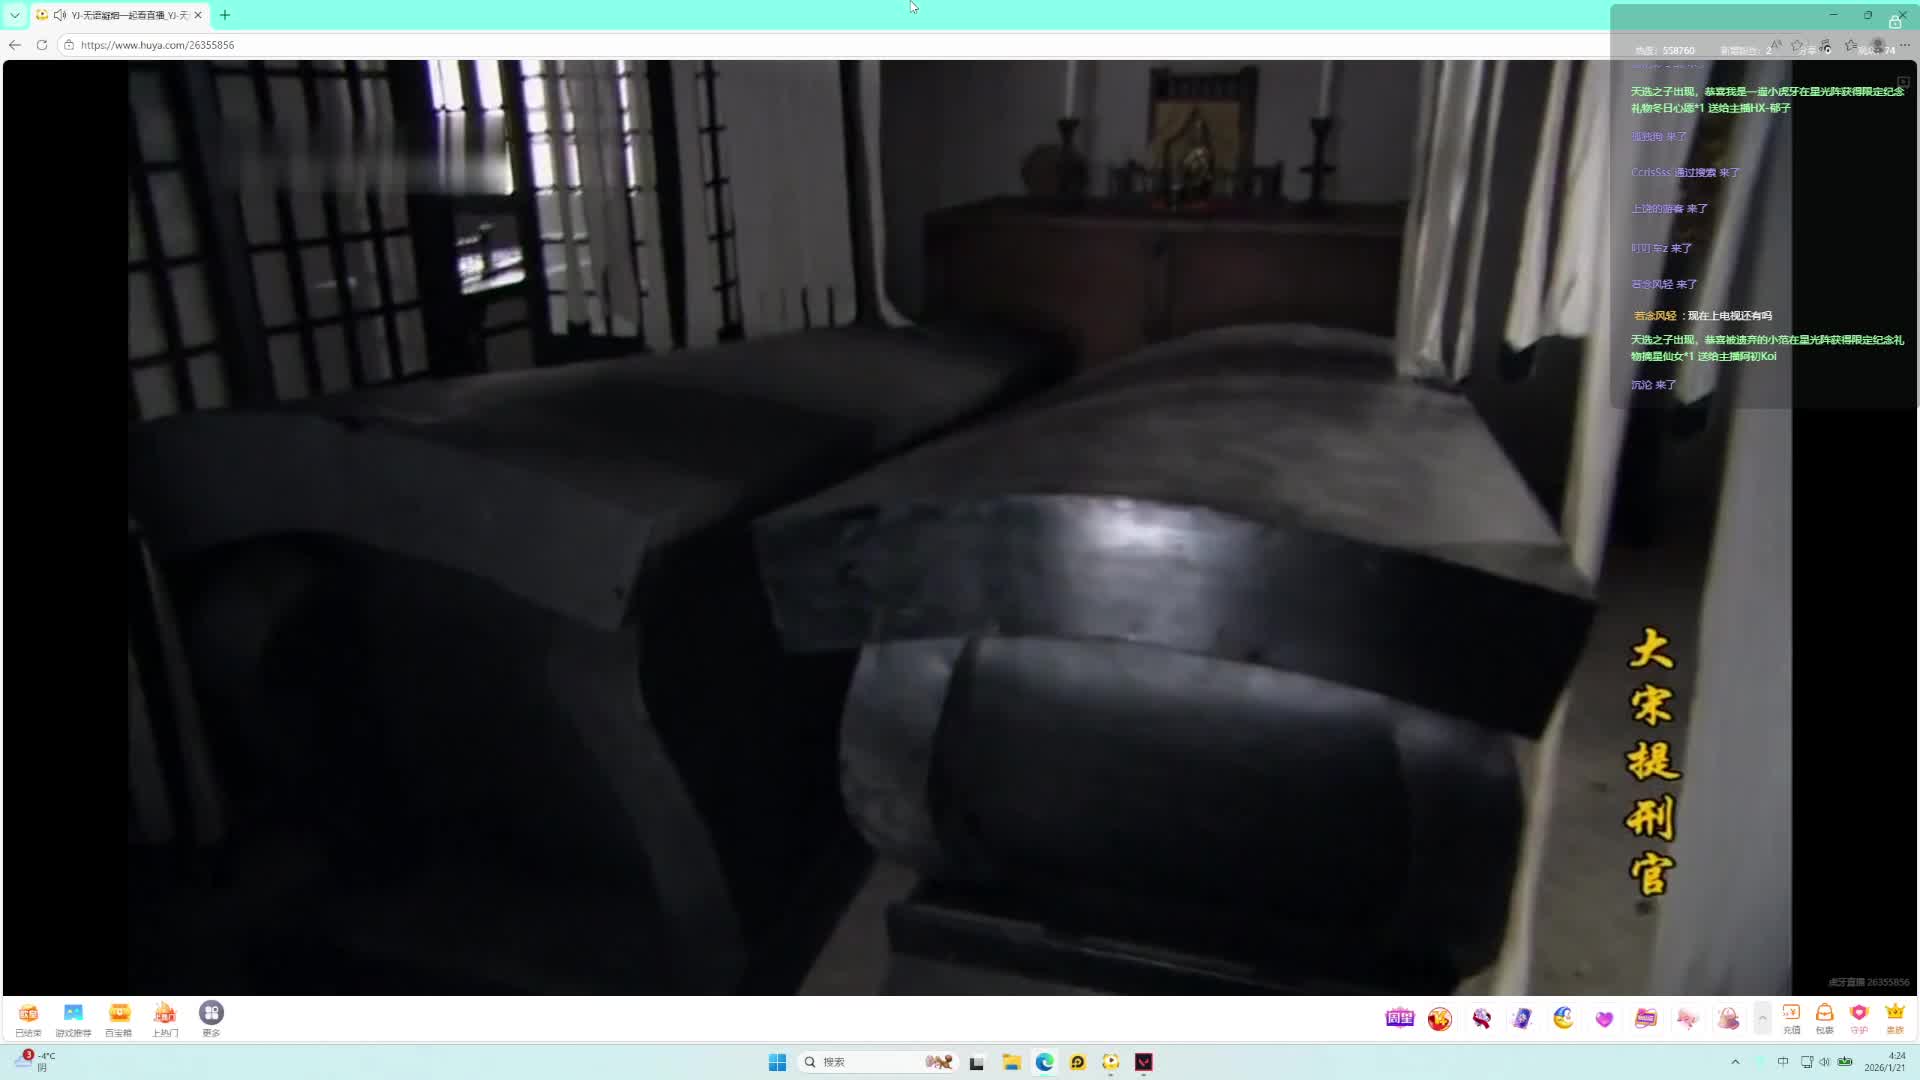Open the 百宝箱 treasure chest icon
This screenshot has width=1920, height=1080.
click(x=119, y=1014)
